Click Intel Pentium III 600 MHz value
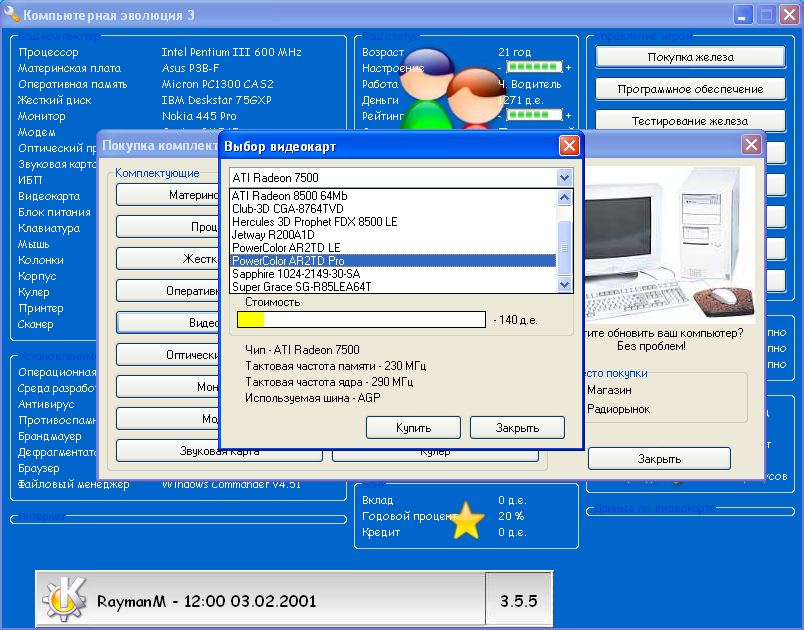 pyautogui.click(x=231, y=52)
